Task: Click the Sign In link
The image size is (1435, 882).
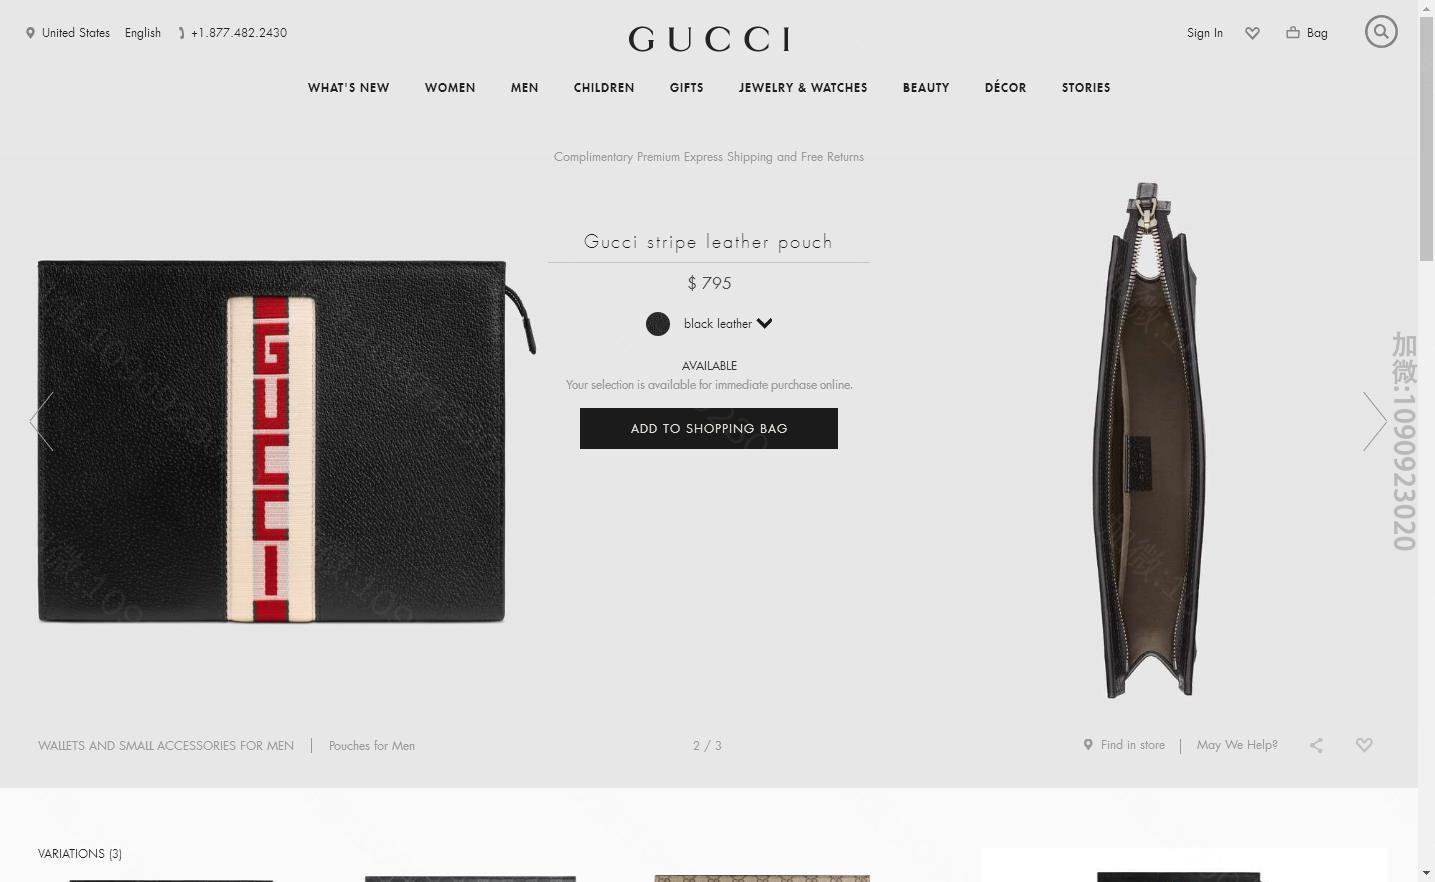Action: [x=1205, y=33]
